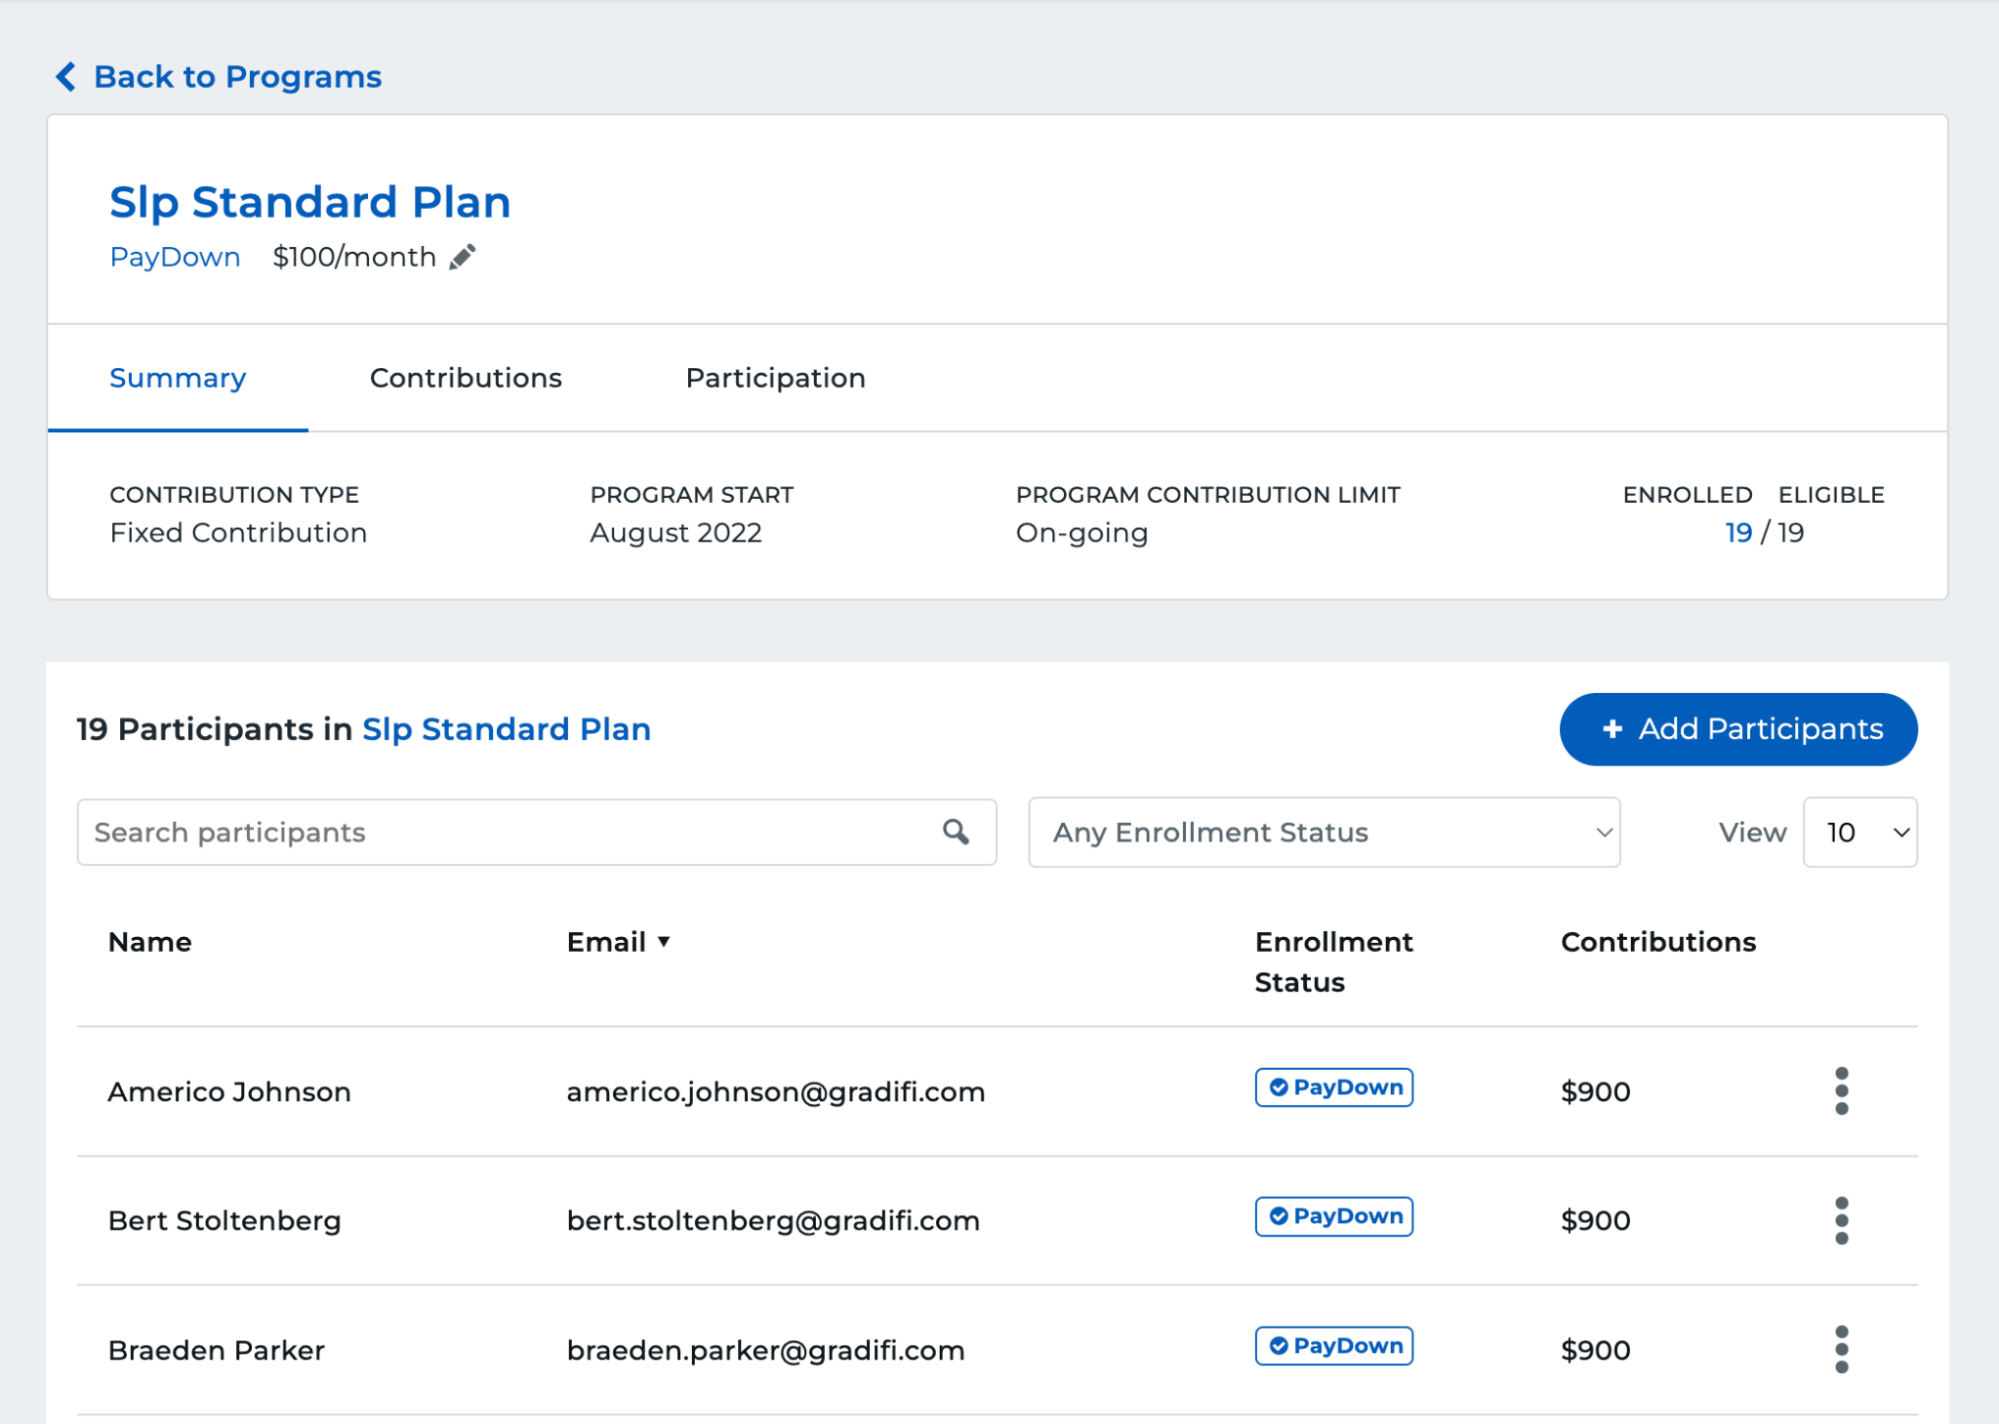
Task: Click Bert Stoltenberg's $900 contribution
Action: (1596, 1220)
